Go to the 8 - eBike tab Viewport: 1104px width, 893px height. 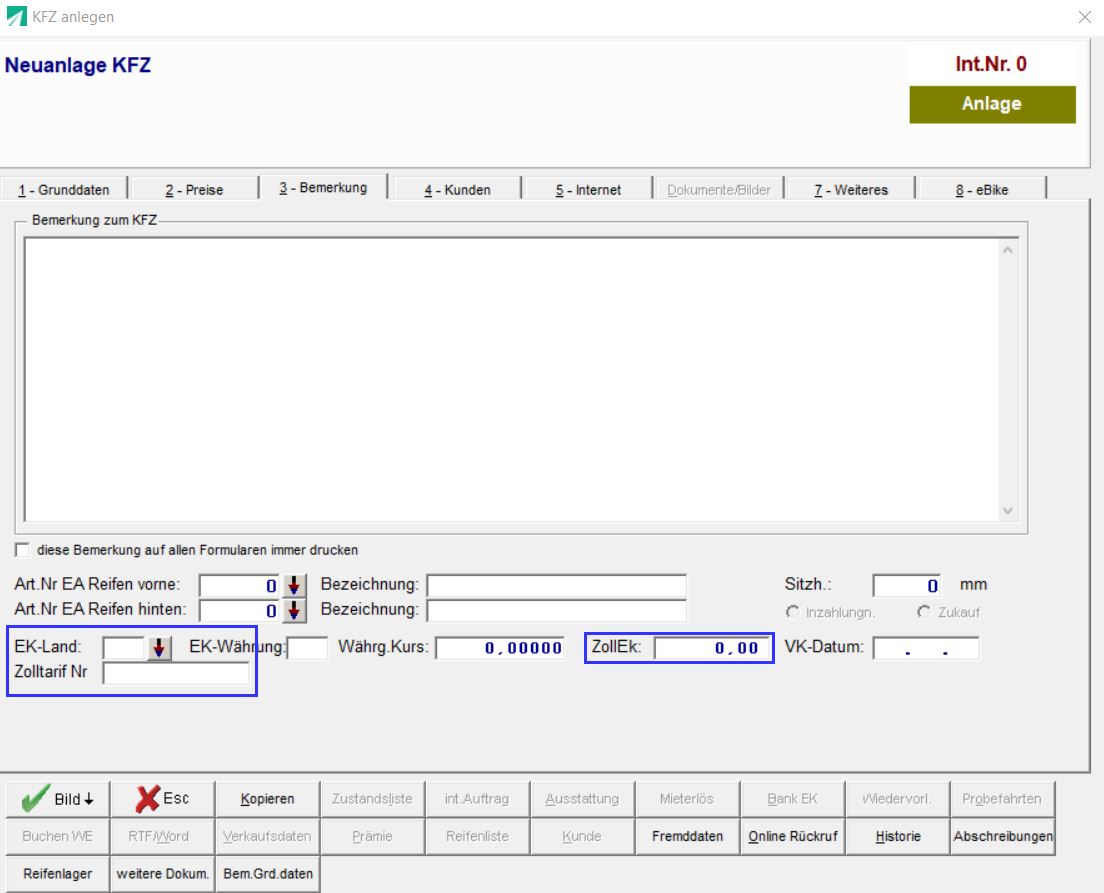[x=980, y=189]
